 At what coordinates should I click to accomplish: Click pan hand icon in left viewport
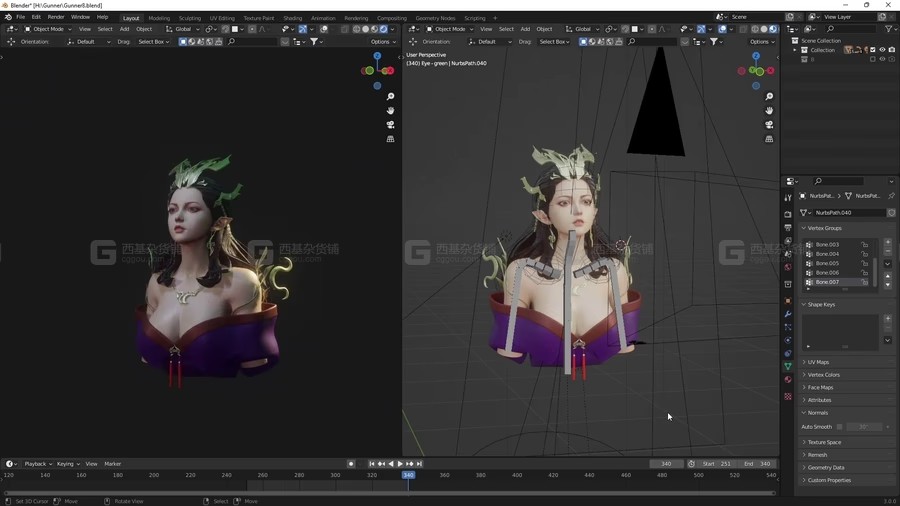[x=390, y=110]
